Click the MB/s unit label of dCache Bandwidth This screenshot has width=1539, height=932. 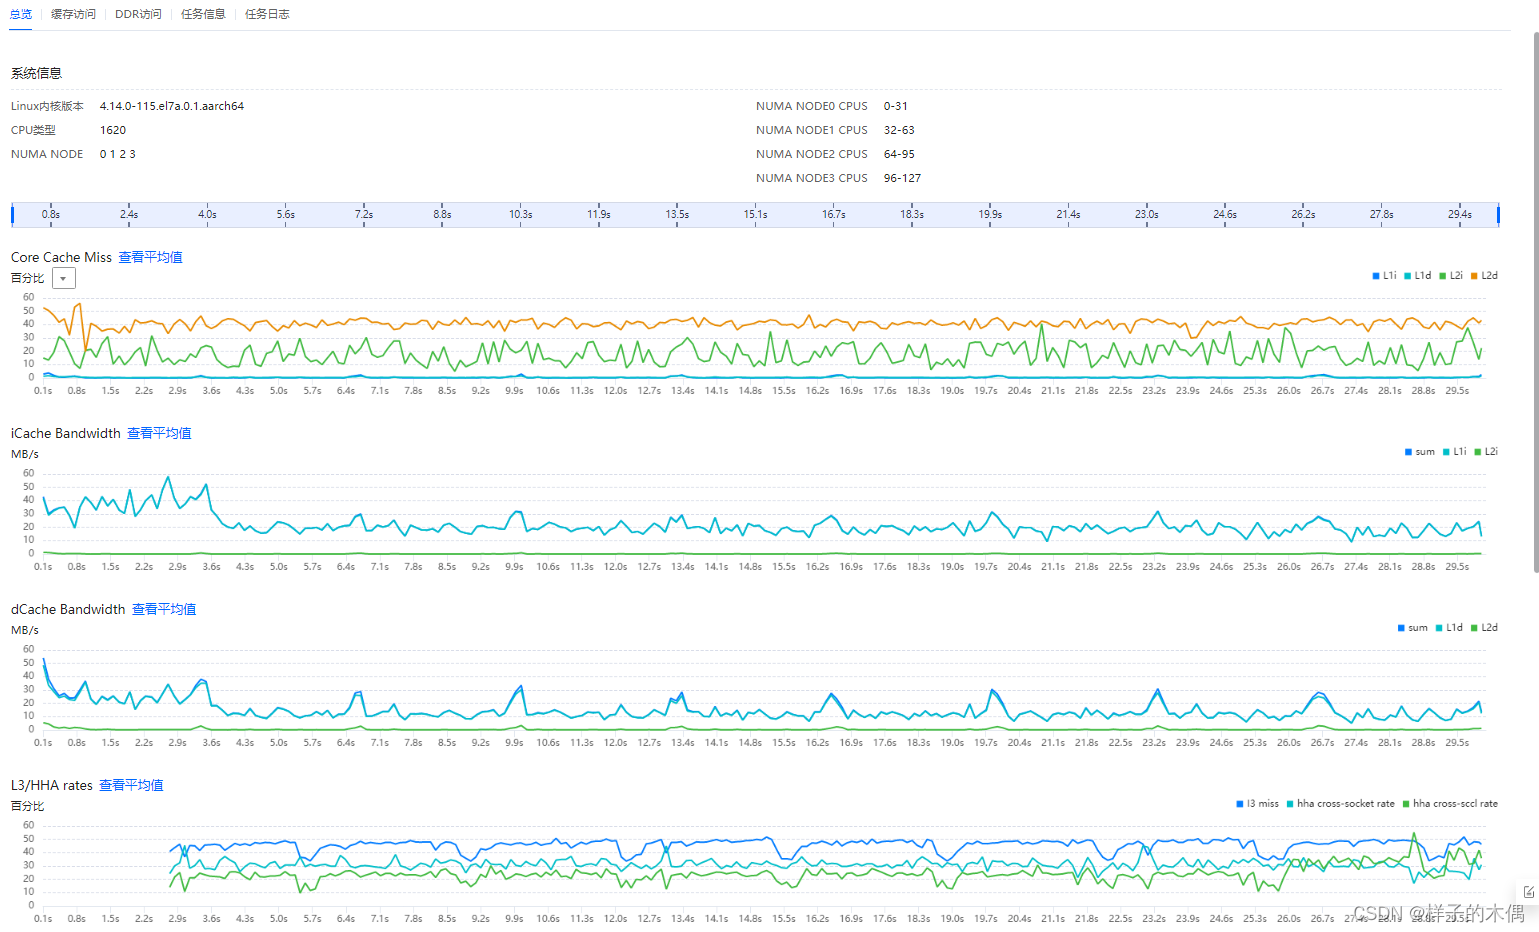click(25, 630)
